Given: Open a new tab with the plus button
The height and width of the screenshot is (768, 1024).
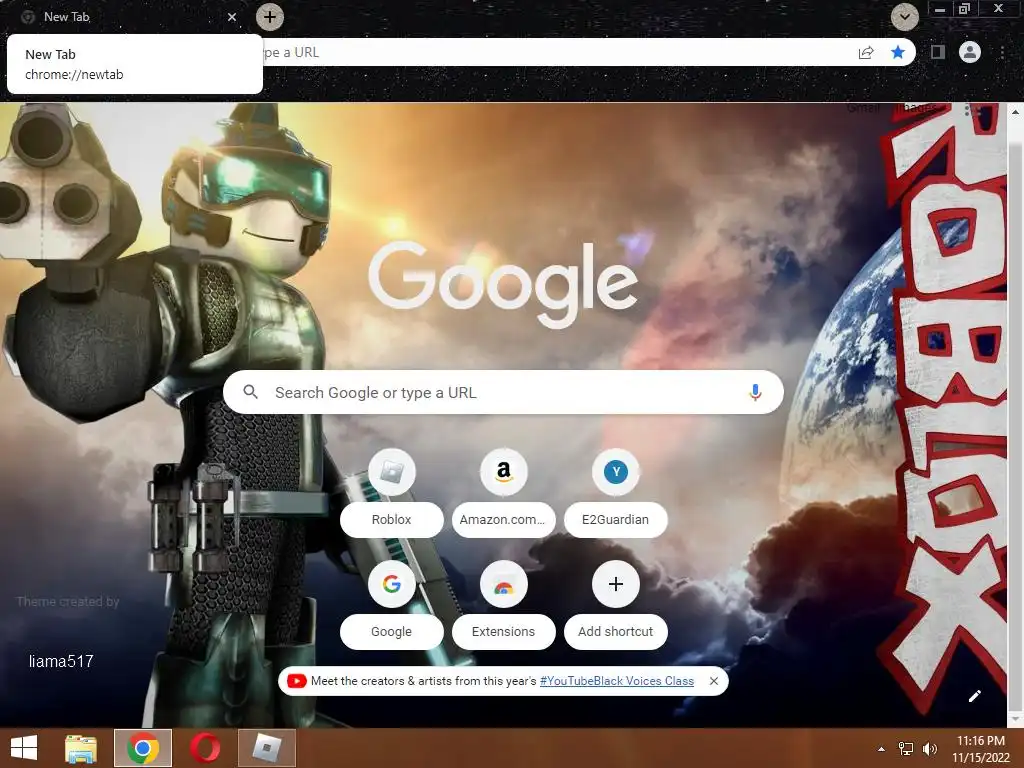Looking at the screenshot, I should tap(270, 17).
